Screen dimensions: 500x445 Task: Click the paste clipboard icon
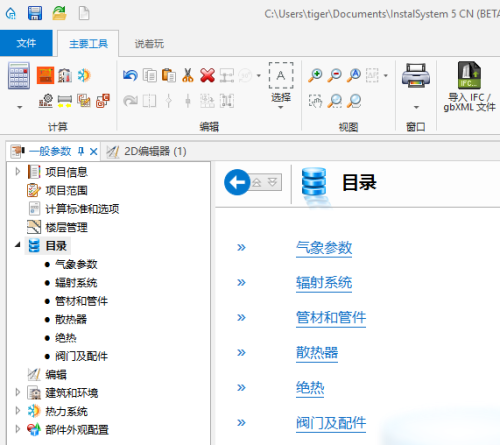coord(169,75)
